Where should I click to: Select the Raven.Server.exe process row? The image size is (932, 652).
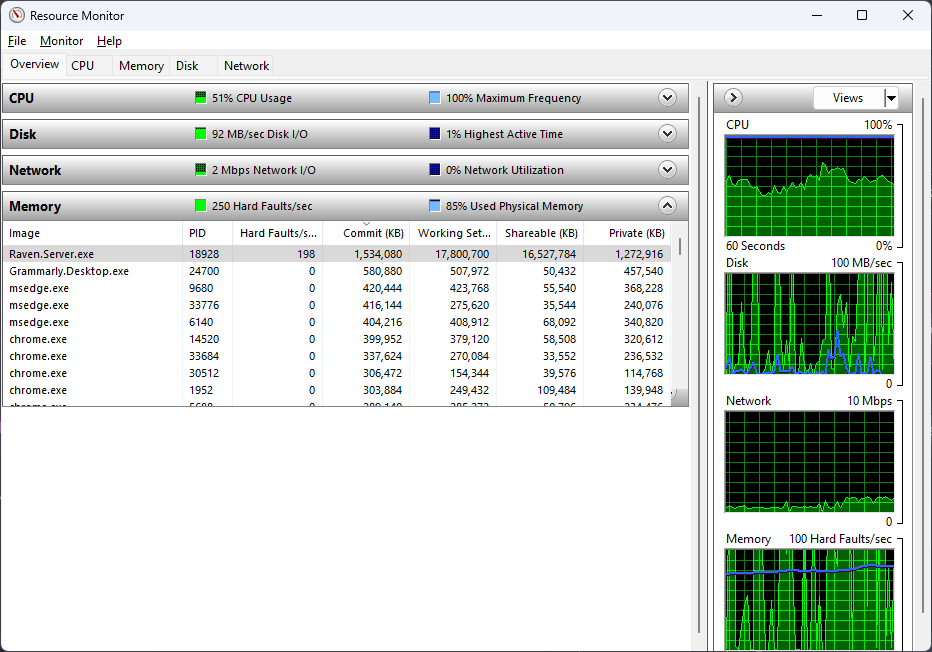point(337,254)
